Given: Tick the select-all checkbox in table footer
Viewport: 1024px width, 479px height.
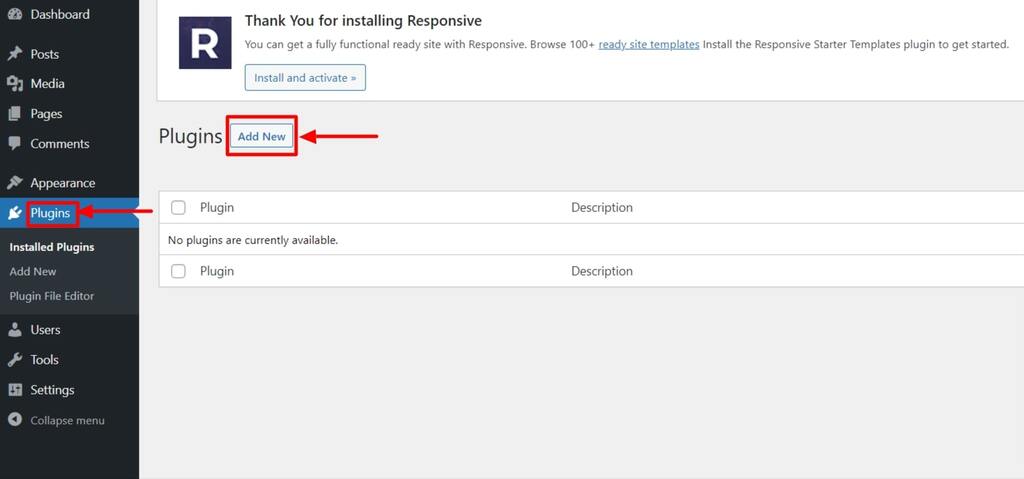Looking at the screenshot, I should click(x=178, y=271).
